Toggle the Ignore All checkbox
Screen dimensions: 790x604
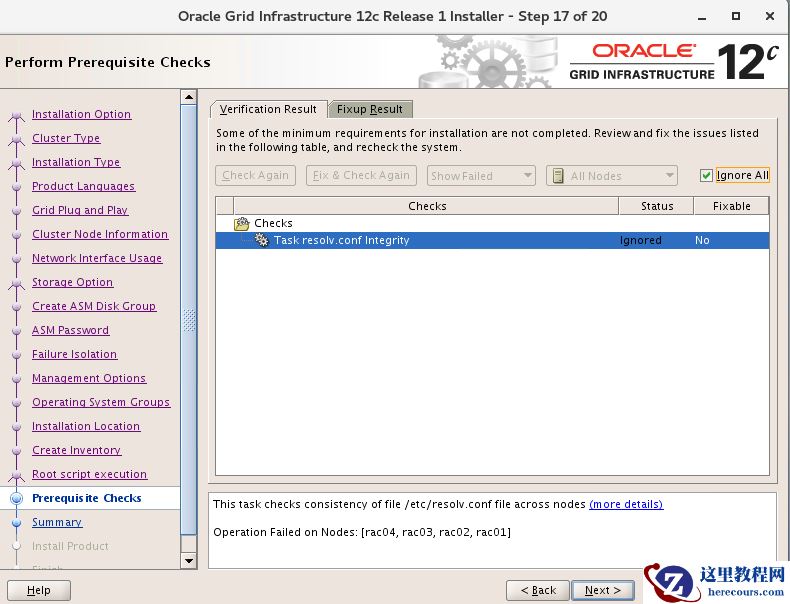coord(706,175)
